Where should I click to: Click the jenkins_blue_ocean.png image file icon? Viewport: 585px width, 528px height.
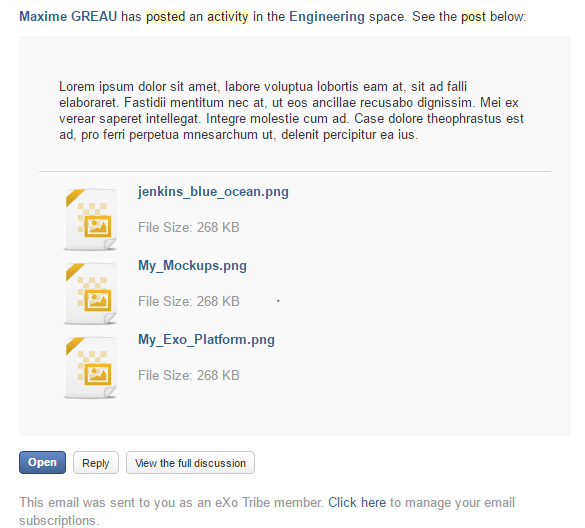coord(91,219)
